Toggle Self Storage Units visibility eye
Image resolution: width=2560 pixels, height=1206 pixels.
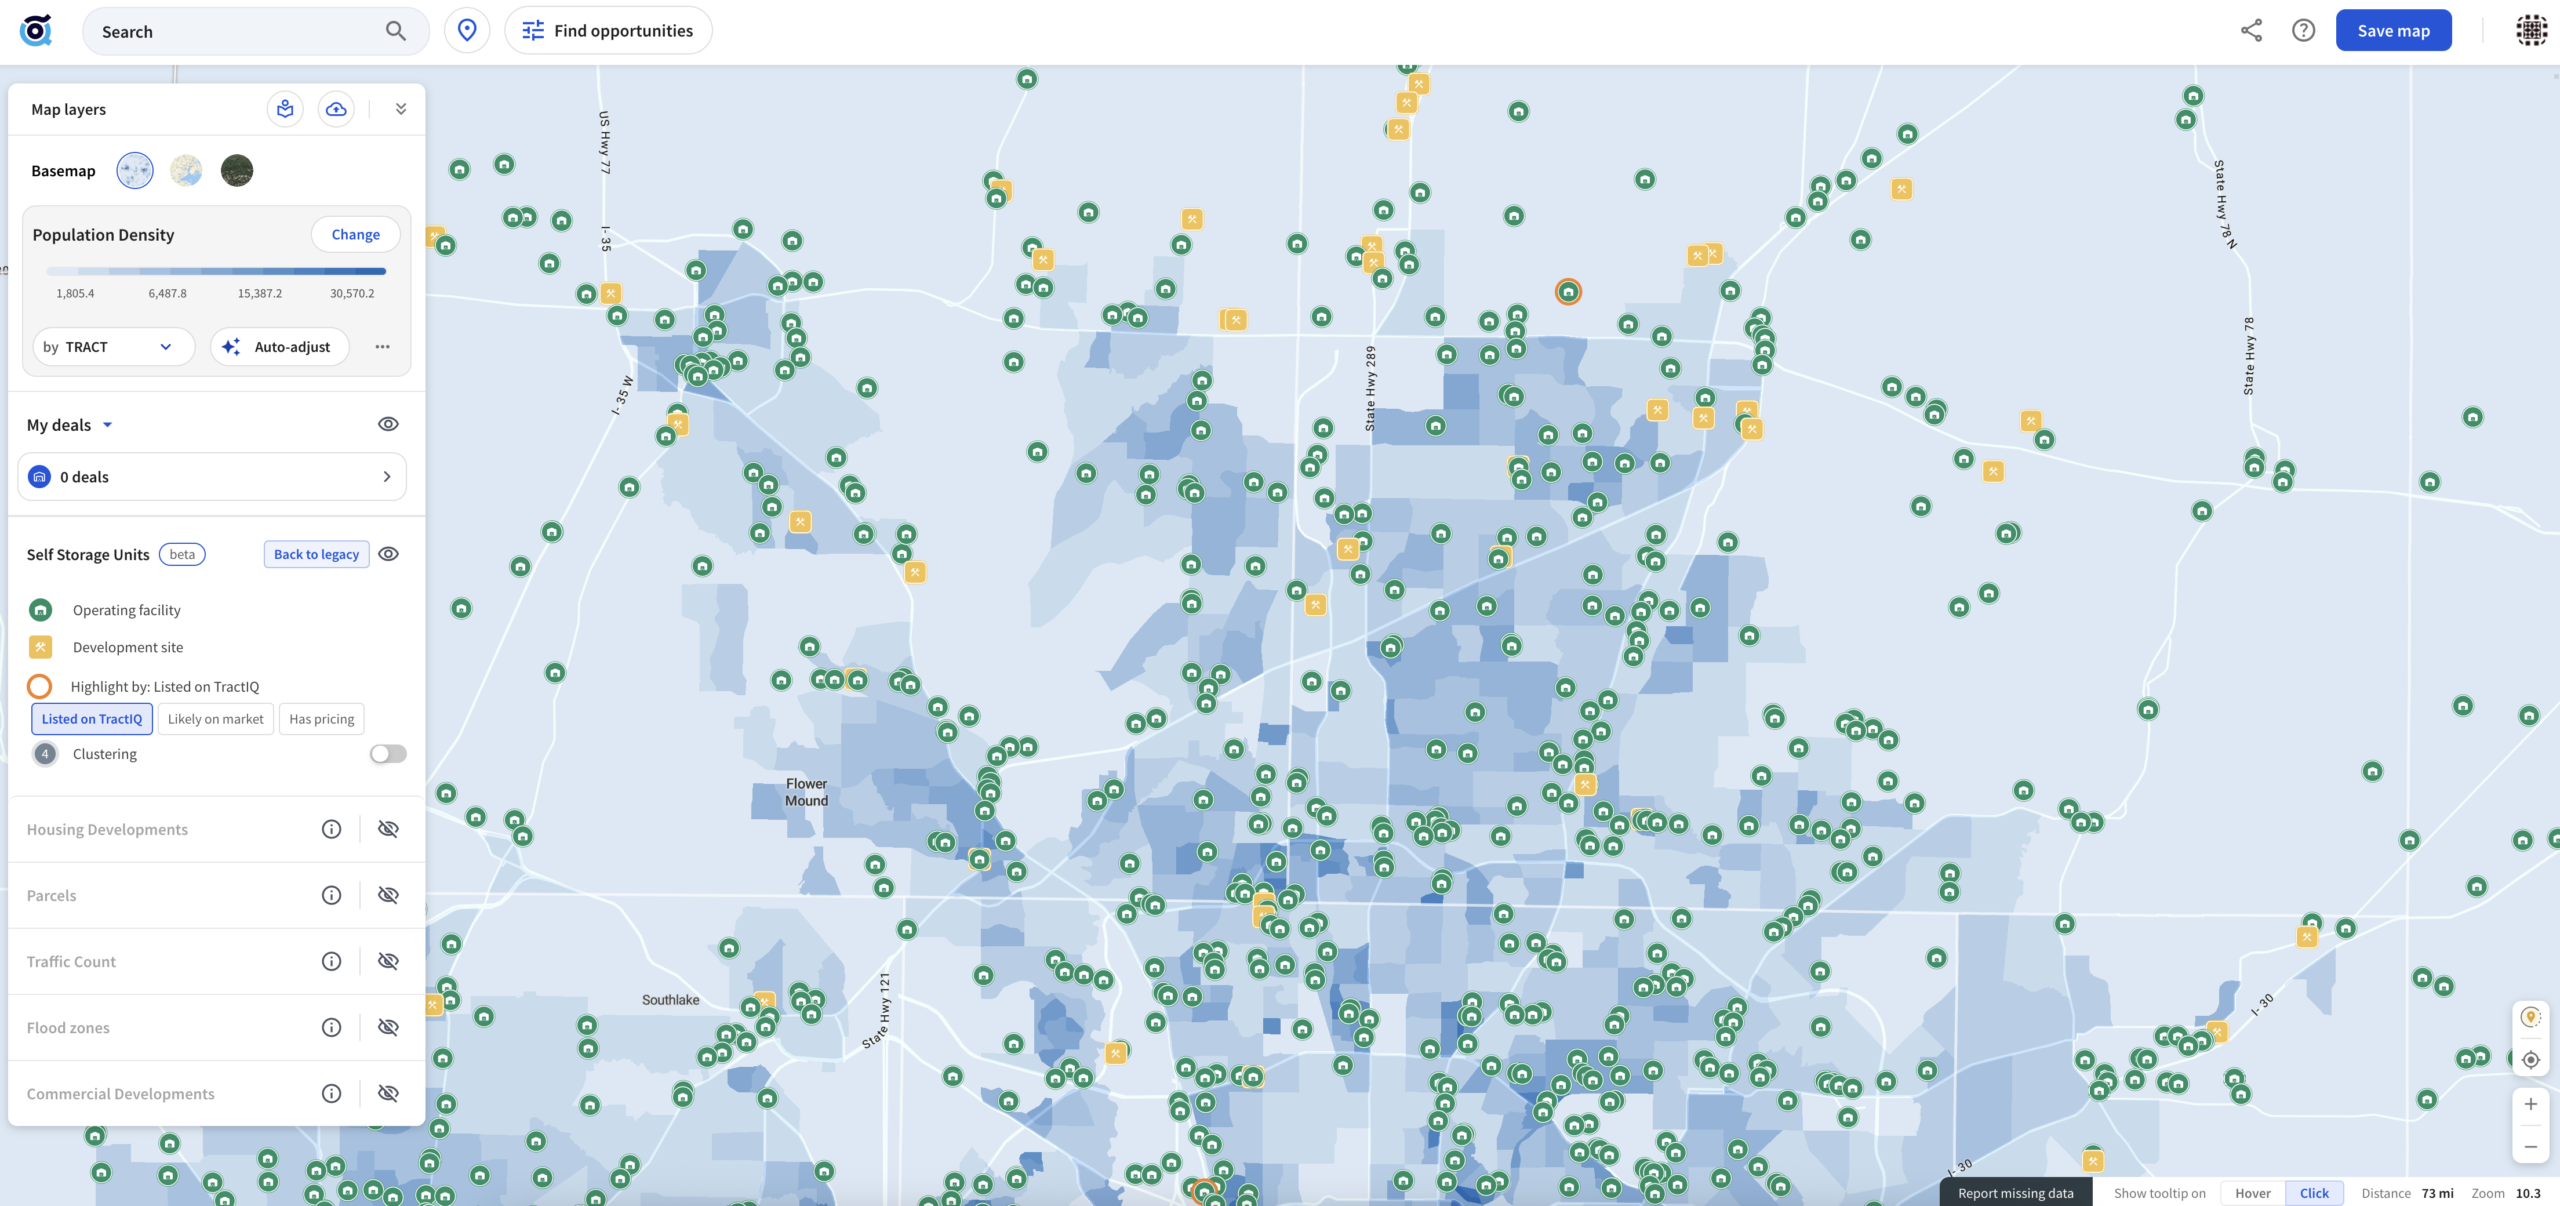click(x=389, y=554)
